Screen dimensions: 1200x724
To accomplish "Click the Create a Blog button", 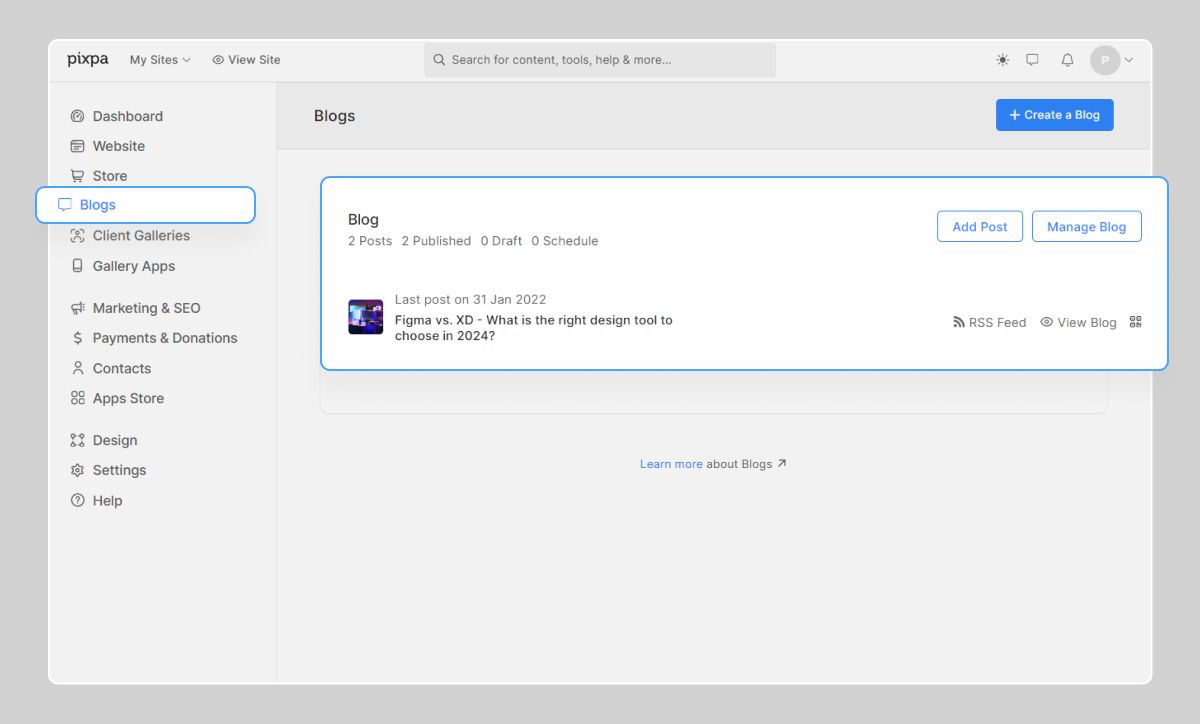I will 1054,114.
